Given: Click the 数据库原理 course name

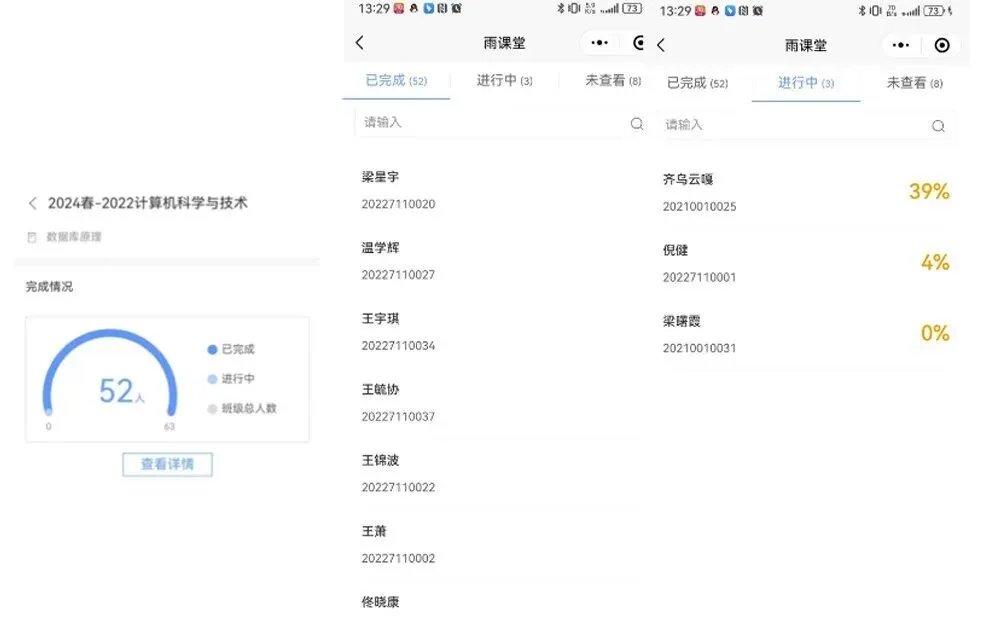Looking at the screenshot, I should (74, 237).
